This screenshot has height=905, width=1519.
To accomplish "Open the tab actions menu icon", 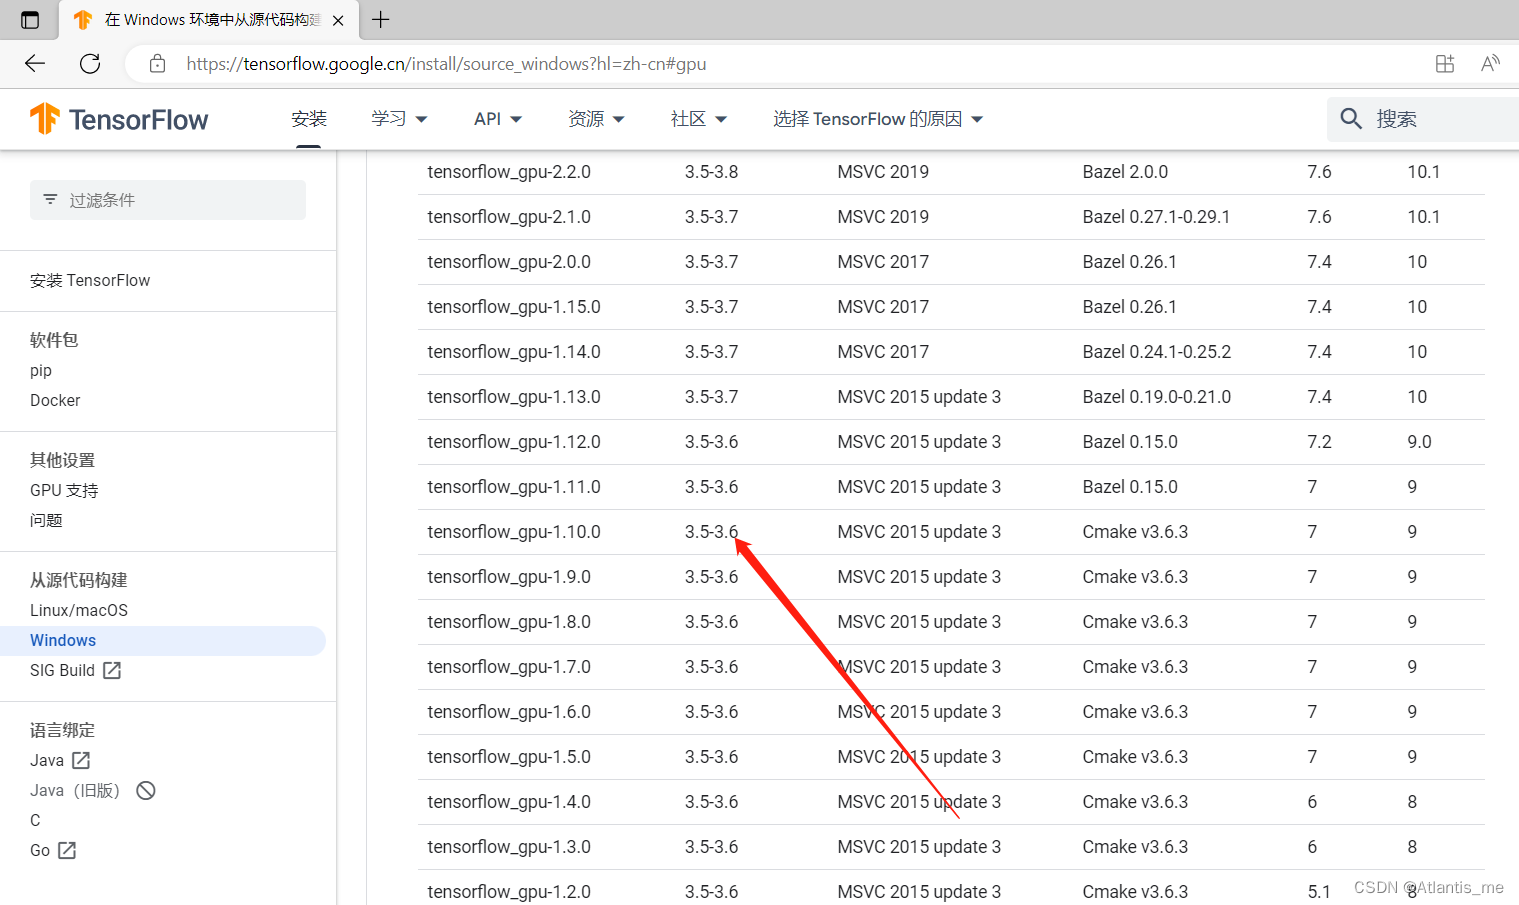I will tap(30, 20).
